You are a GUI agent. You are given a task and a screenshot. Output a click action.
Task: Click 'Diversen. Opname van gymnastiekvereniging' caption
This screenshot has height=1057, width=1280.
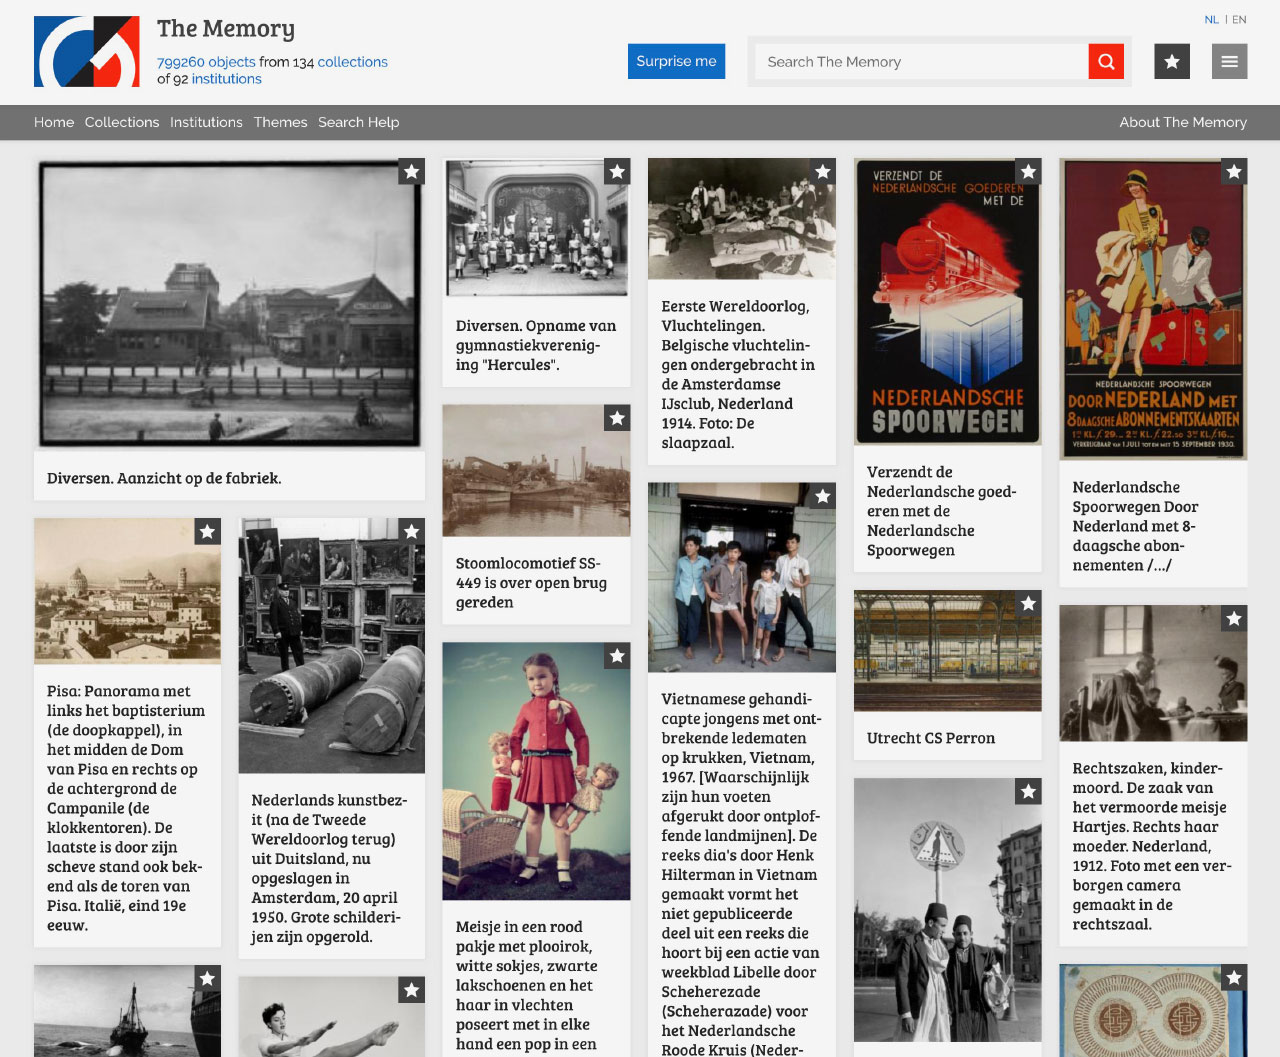536,345
